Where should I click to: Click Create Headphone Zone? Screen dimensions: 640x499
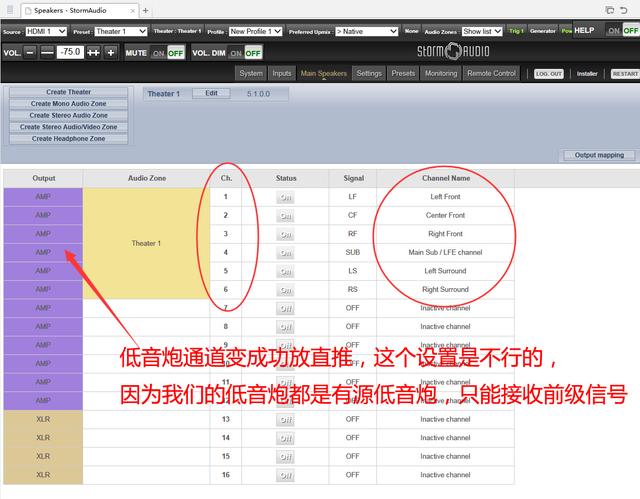coord(69,139)
